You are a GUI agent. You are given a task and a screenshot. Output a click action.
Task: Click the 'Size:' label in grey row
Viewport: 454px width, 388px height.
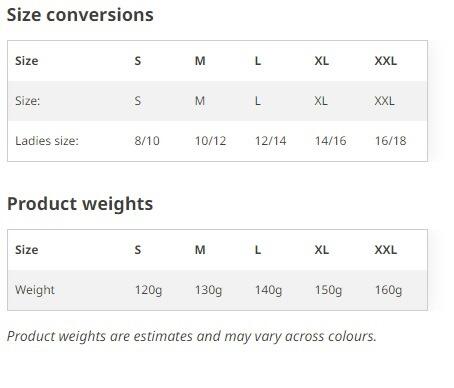pyautogui.click(x=27, y=101)
